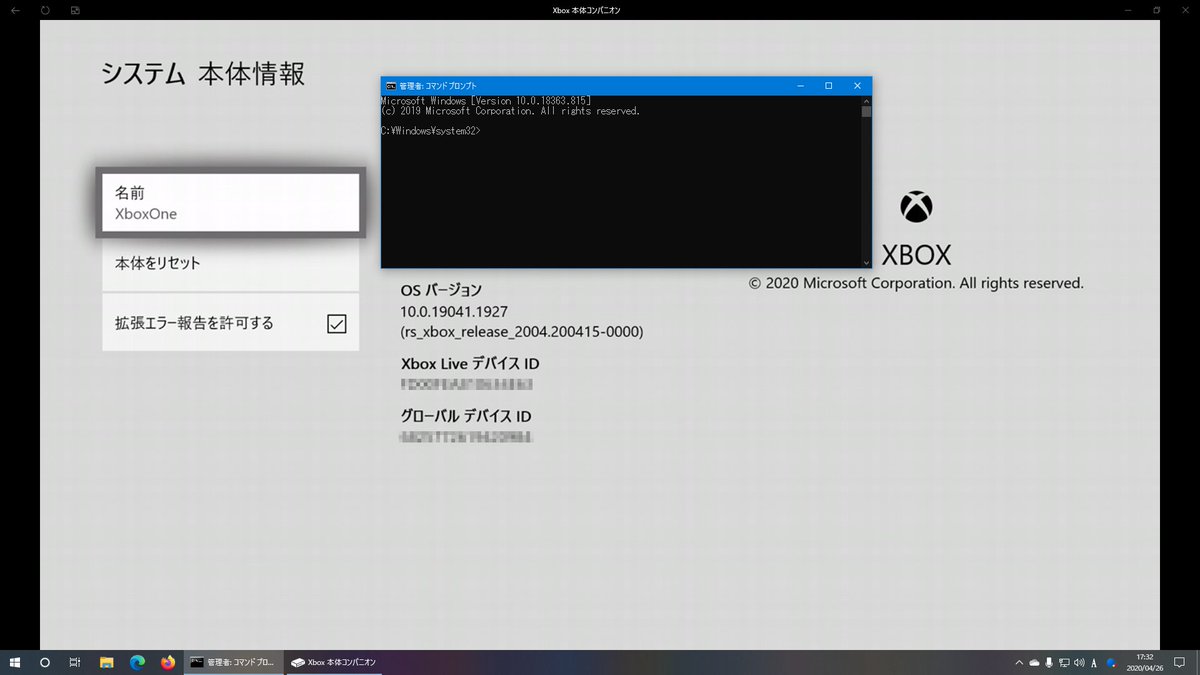Image resolution: width=1200 pixels, height=675 pixels.
Task: Open the clock showing 17:32
Action: (x=1145, y=662)
